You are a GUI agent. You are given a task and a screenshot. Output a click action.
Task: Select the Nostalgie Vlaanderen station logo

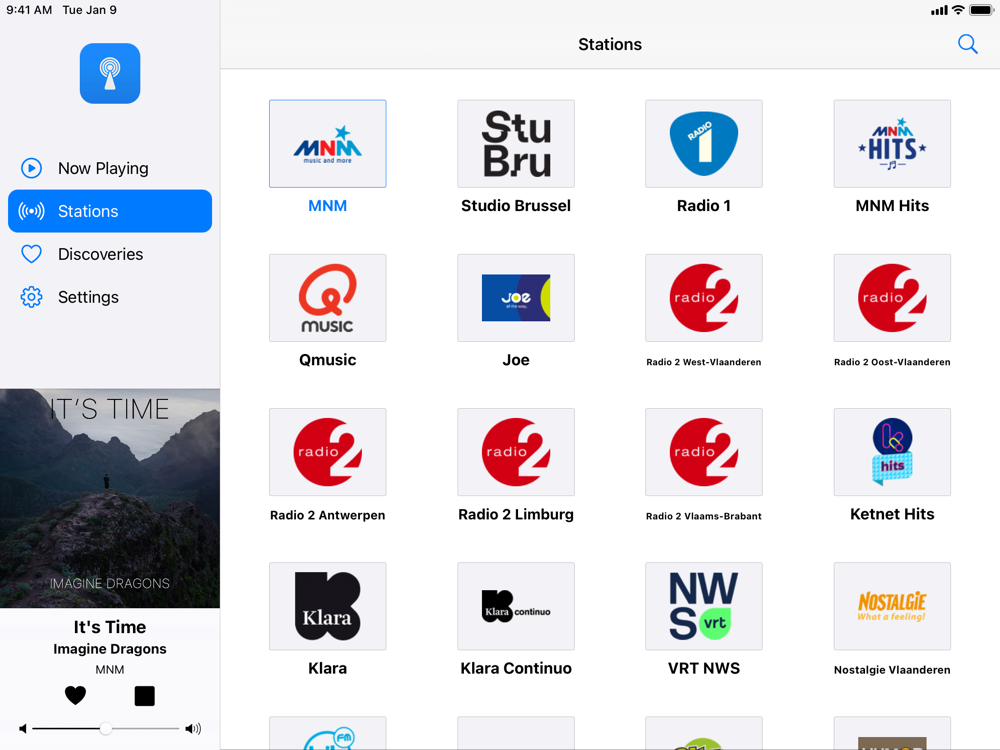(892, 607)
